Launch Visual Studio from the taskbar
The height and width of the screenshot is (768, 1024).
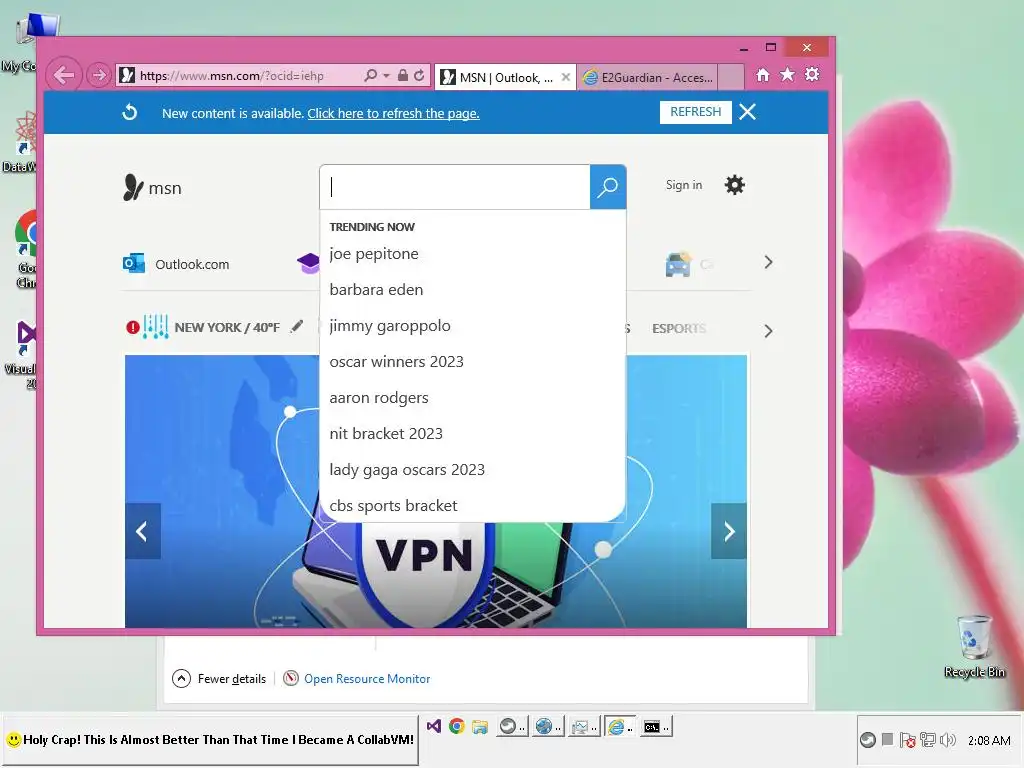coord(434,726)
